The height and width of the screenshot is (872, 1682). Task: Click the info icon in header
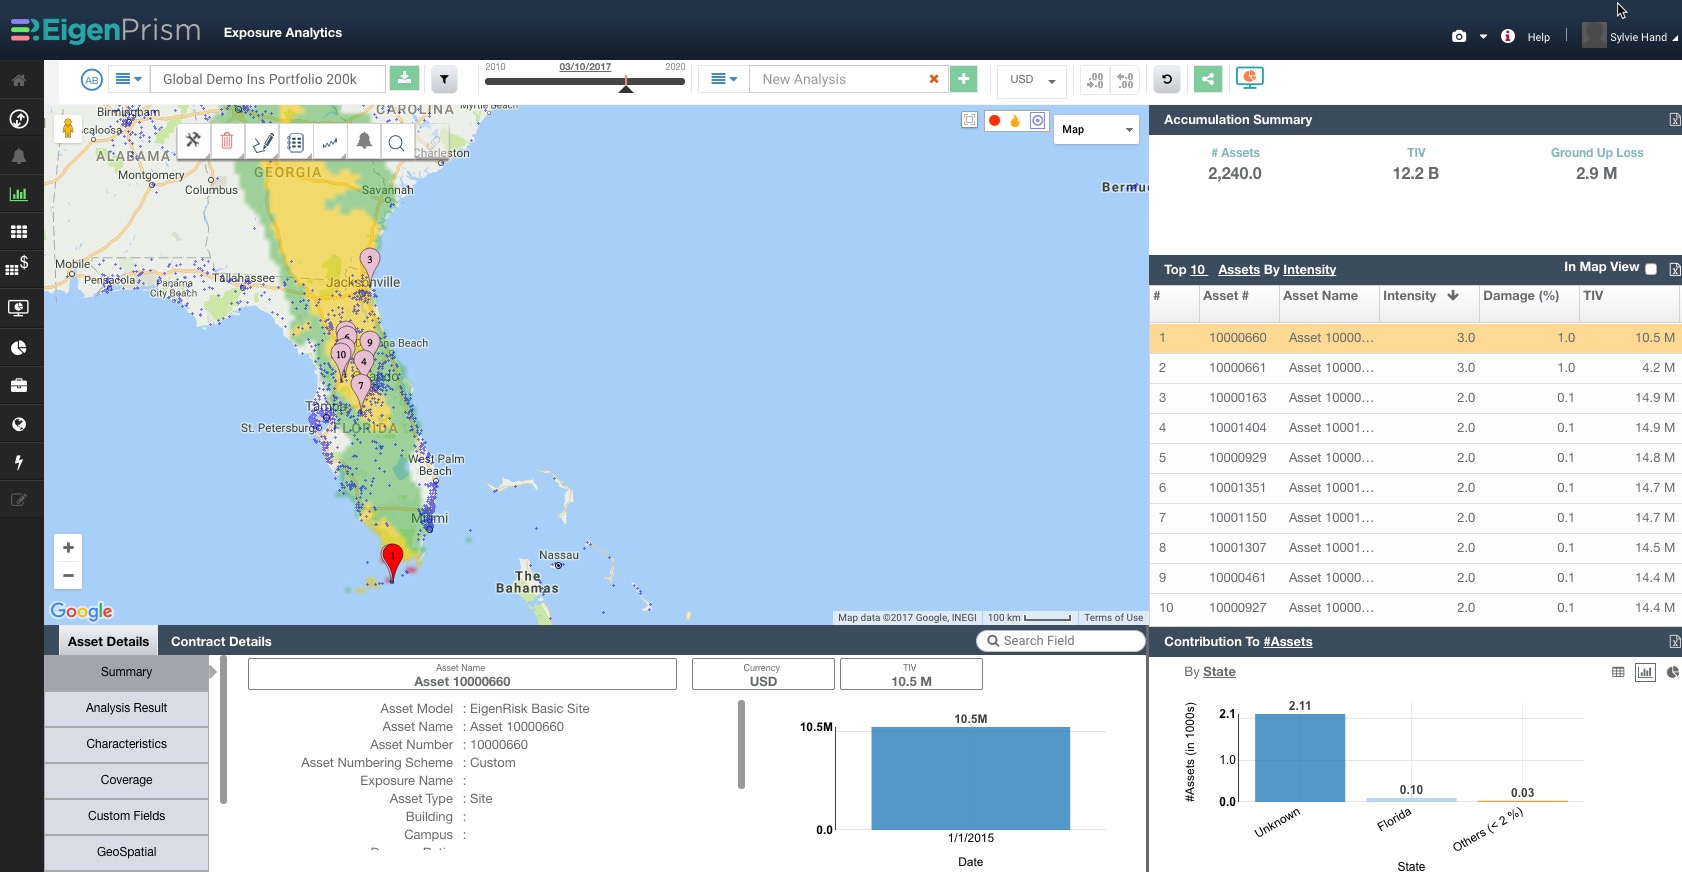pyautogui.click(x=1508, y=36)
